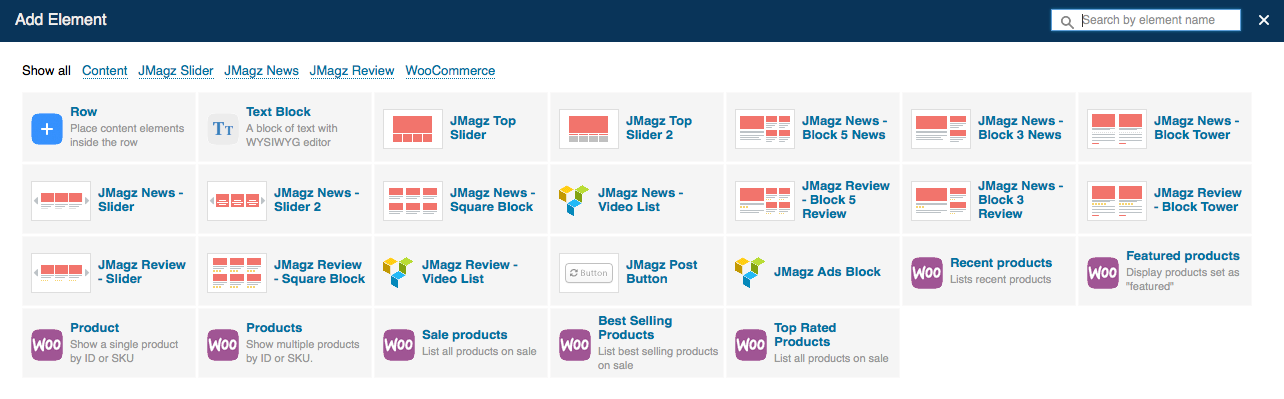Viewport: 1284px width, 399px height.
Task: Filter by Content category
Action: coord(105,71)
